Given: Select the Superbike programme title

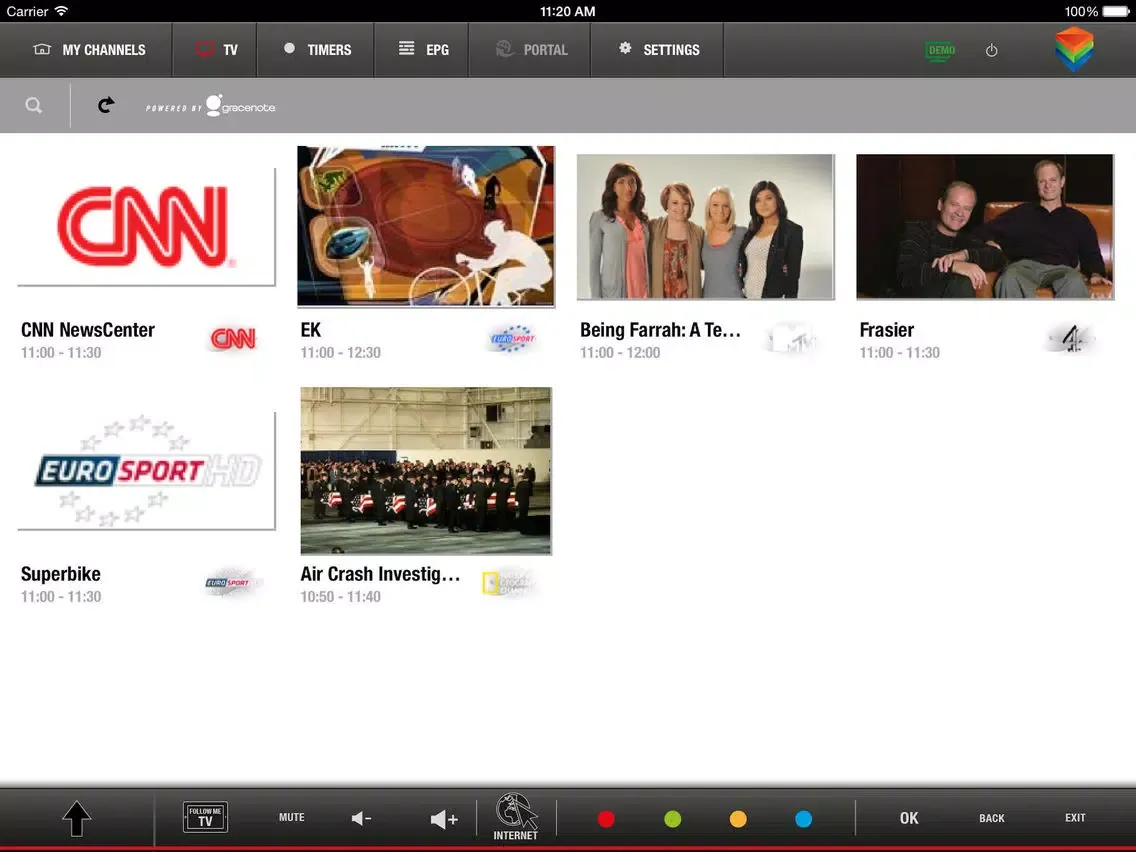Looking at the screenshot, I should point(61,575).
